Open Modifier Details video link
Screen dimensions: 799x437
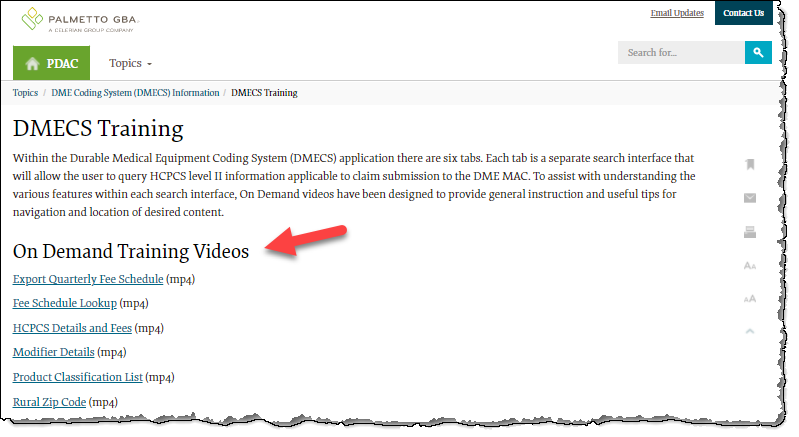pos(54,352)
